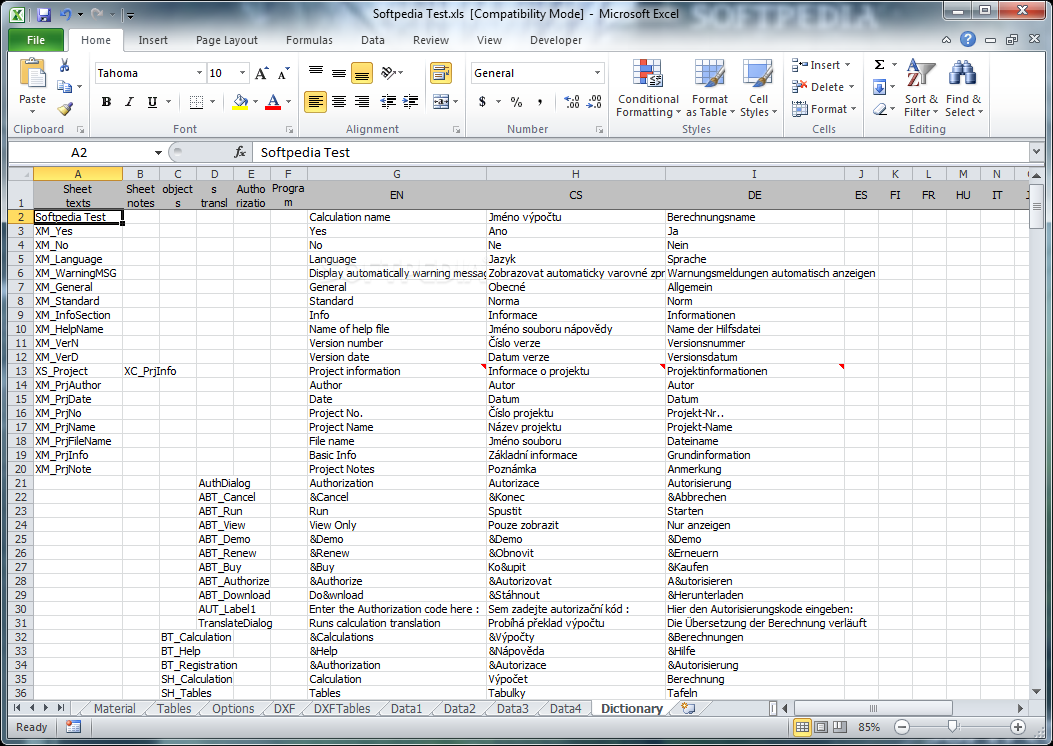Apply Comma Style format

539,102
